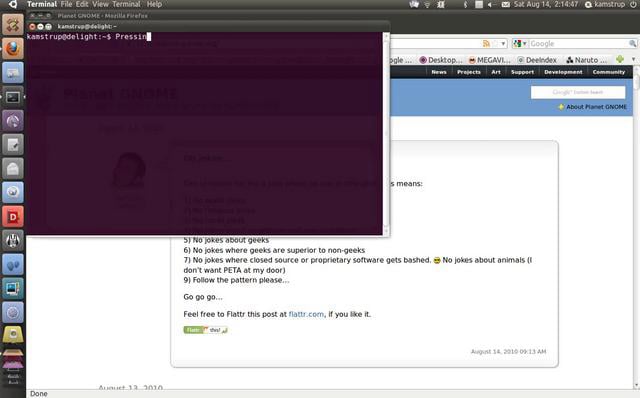Expand the bookmarks toolbar overflow arrow
640x398 pixels.
(x=633, y=60)
